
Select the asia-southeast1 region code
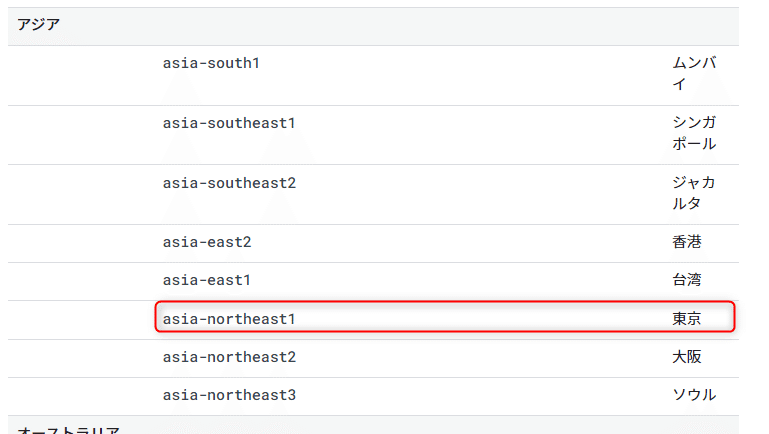click(x=229, y=123)
